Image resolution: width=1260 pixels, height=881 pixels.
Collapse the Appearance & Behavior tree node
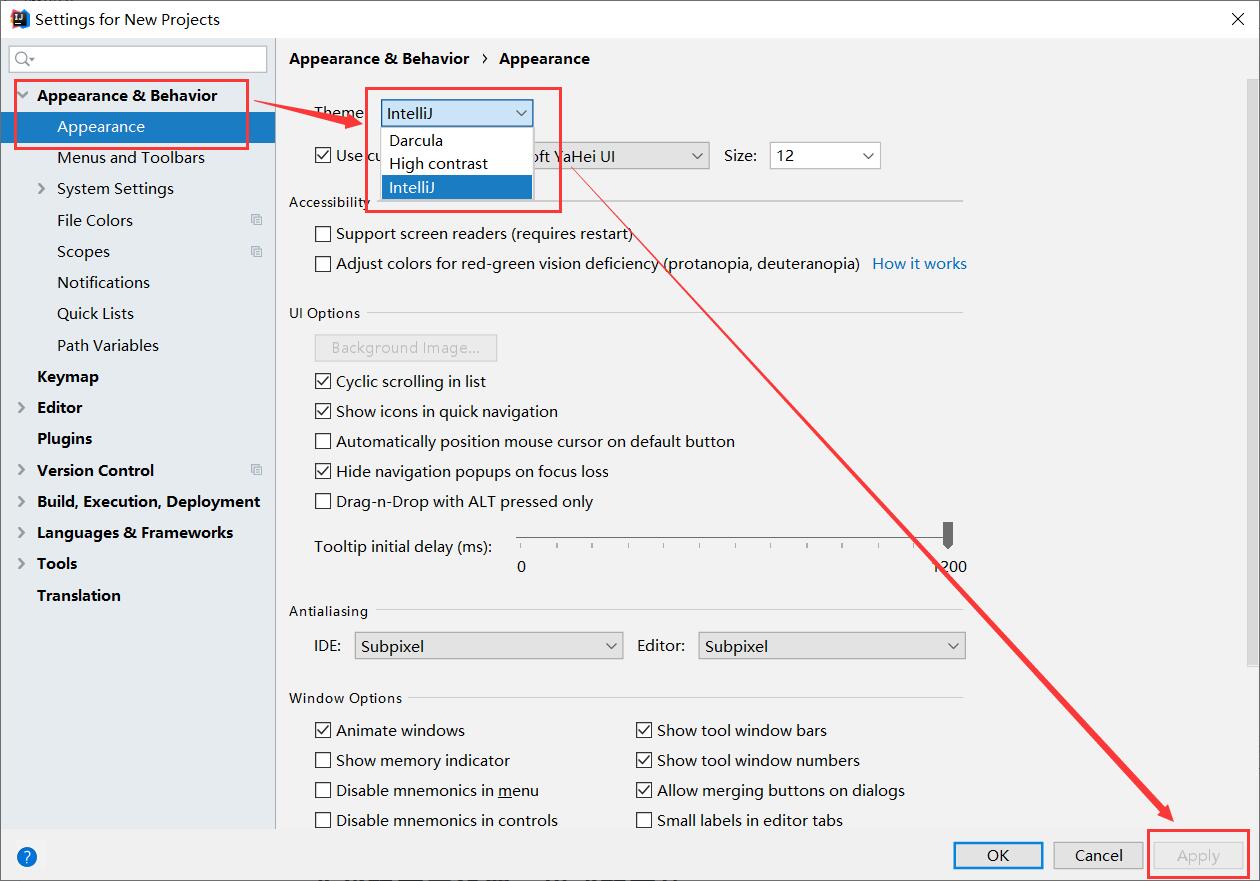coord(22,95)
